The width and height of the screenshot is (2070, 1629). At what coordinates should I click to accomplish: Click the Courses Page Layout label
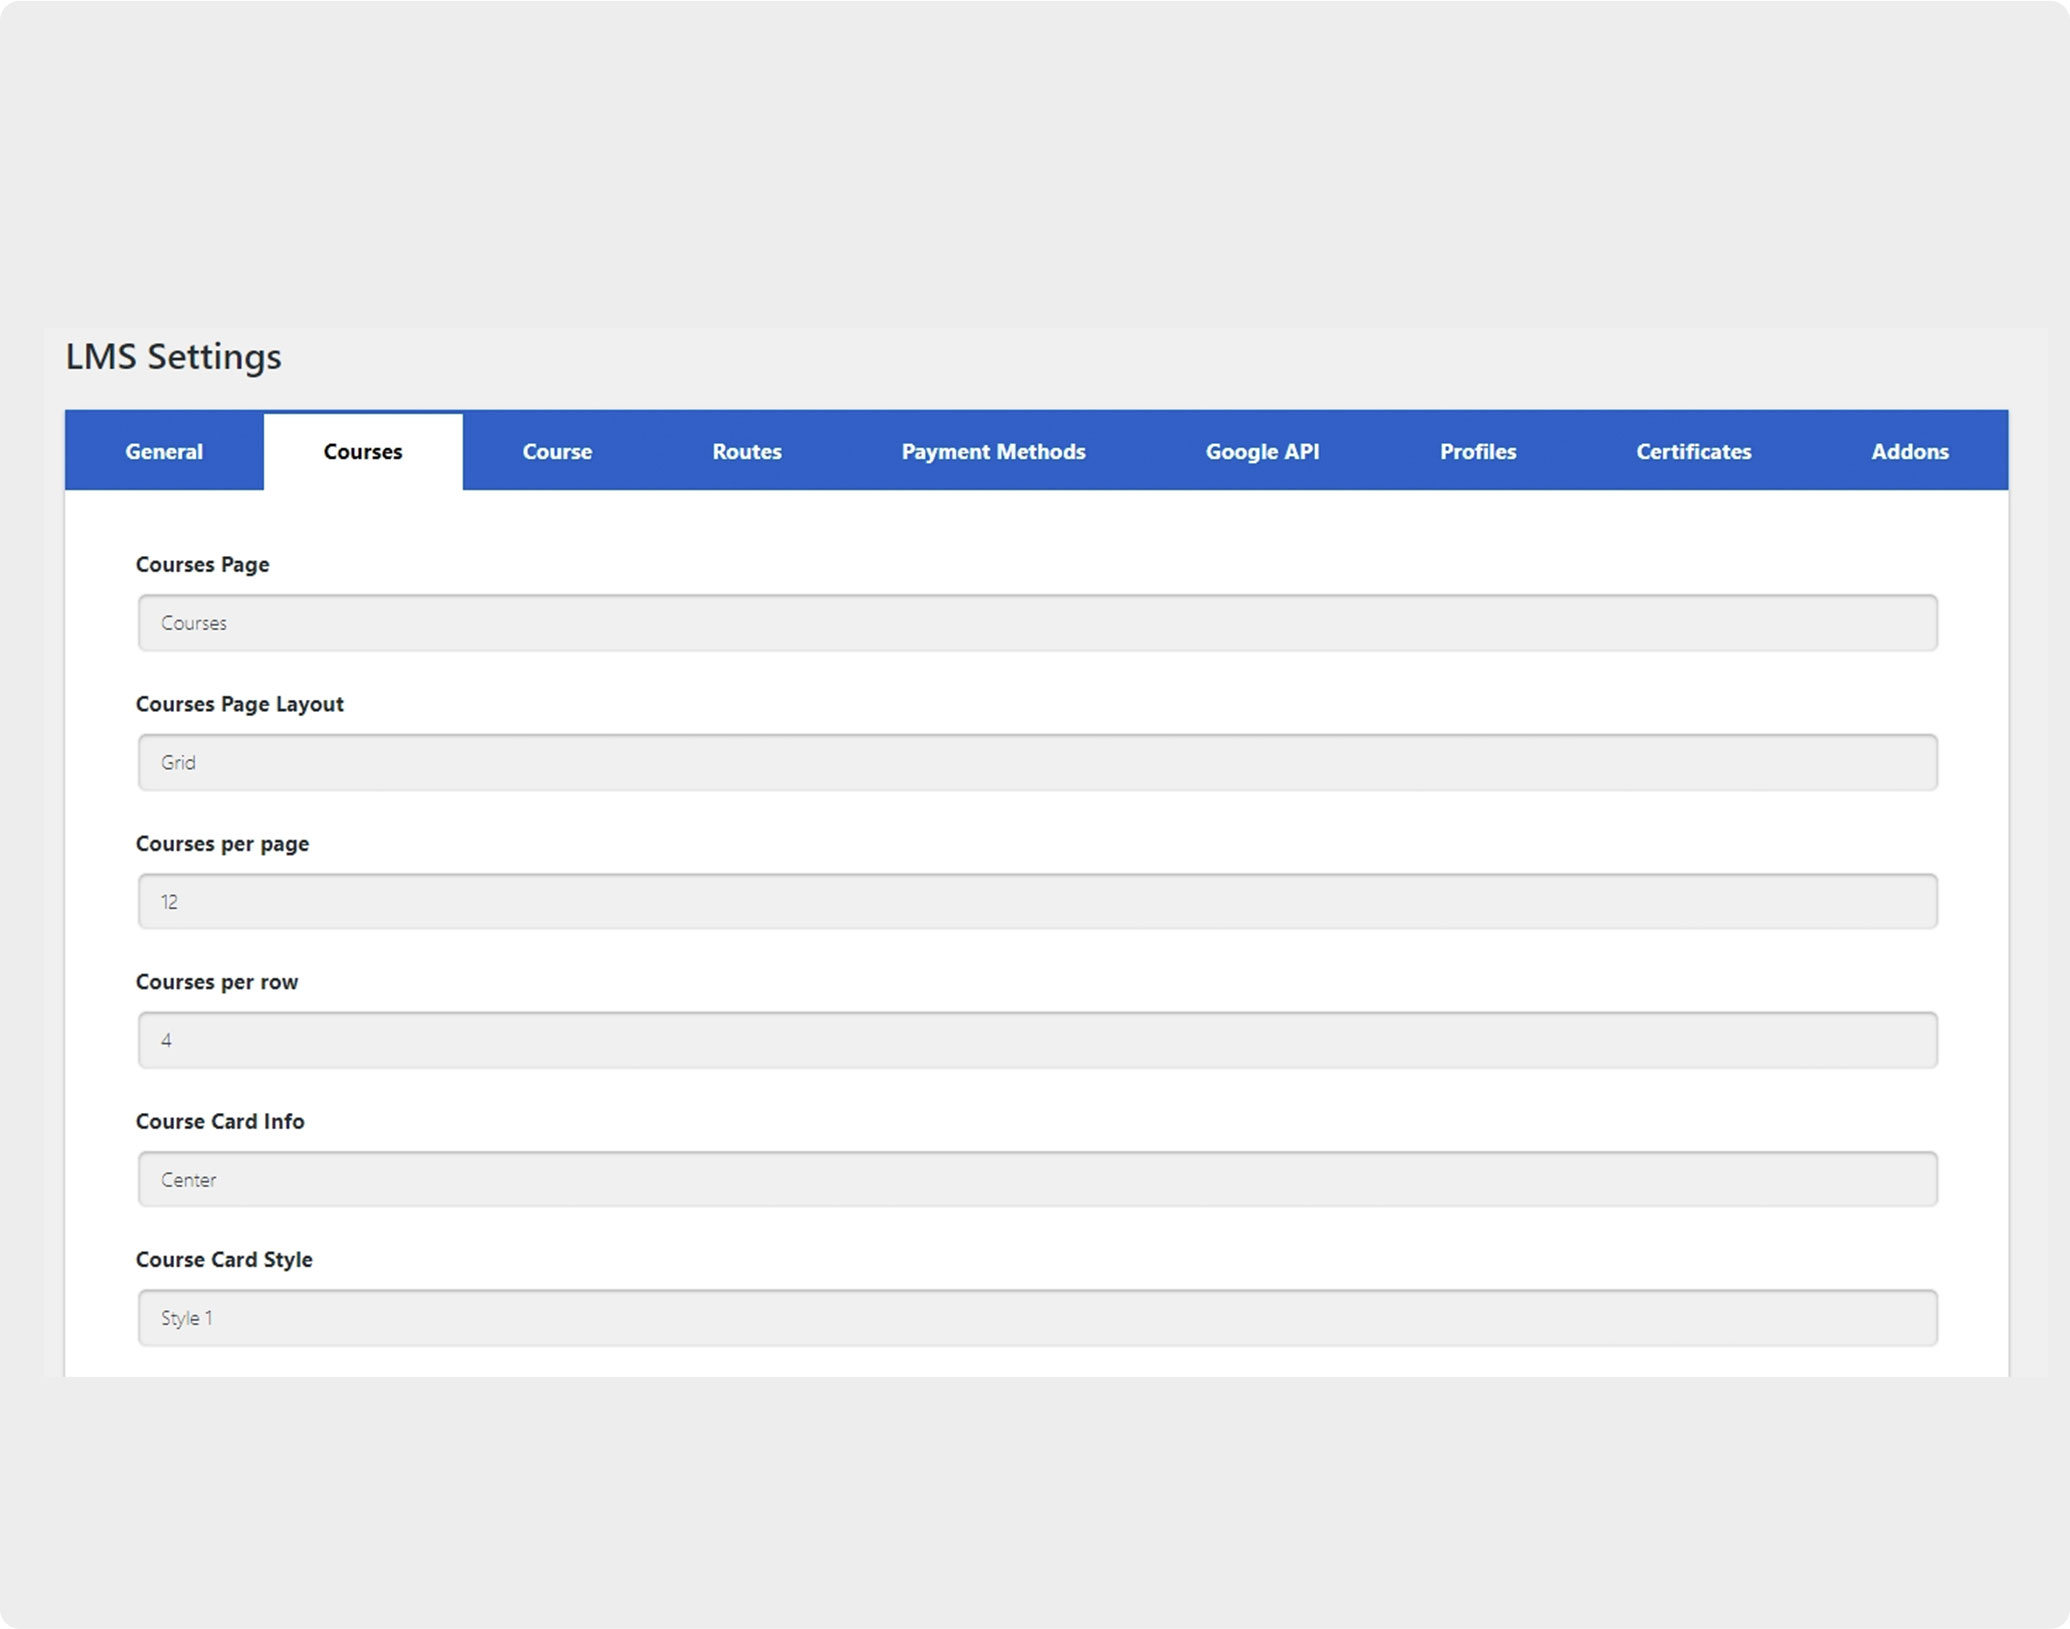[x=239, y=704]
